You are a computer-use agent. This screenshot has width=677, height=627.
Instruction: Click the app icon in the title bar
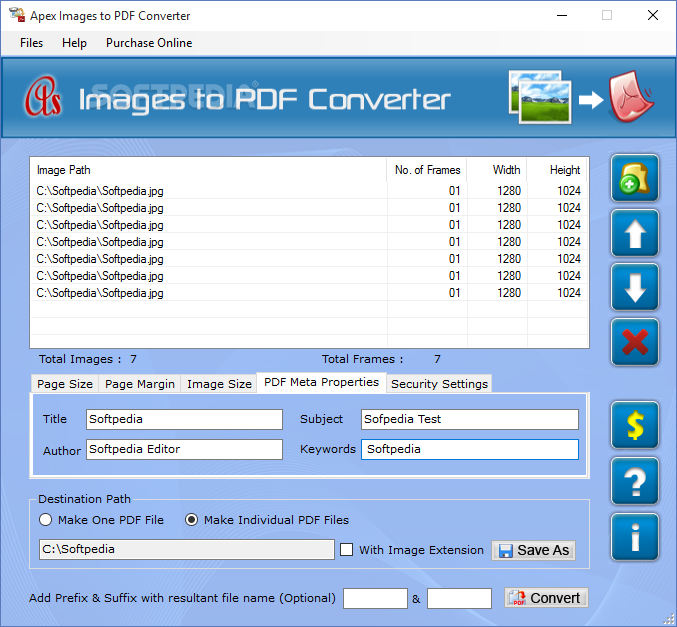pos(17,15)
